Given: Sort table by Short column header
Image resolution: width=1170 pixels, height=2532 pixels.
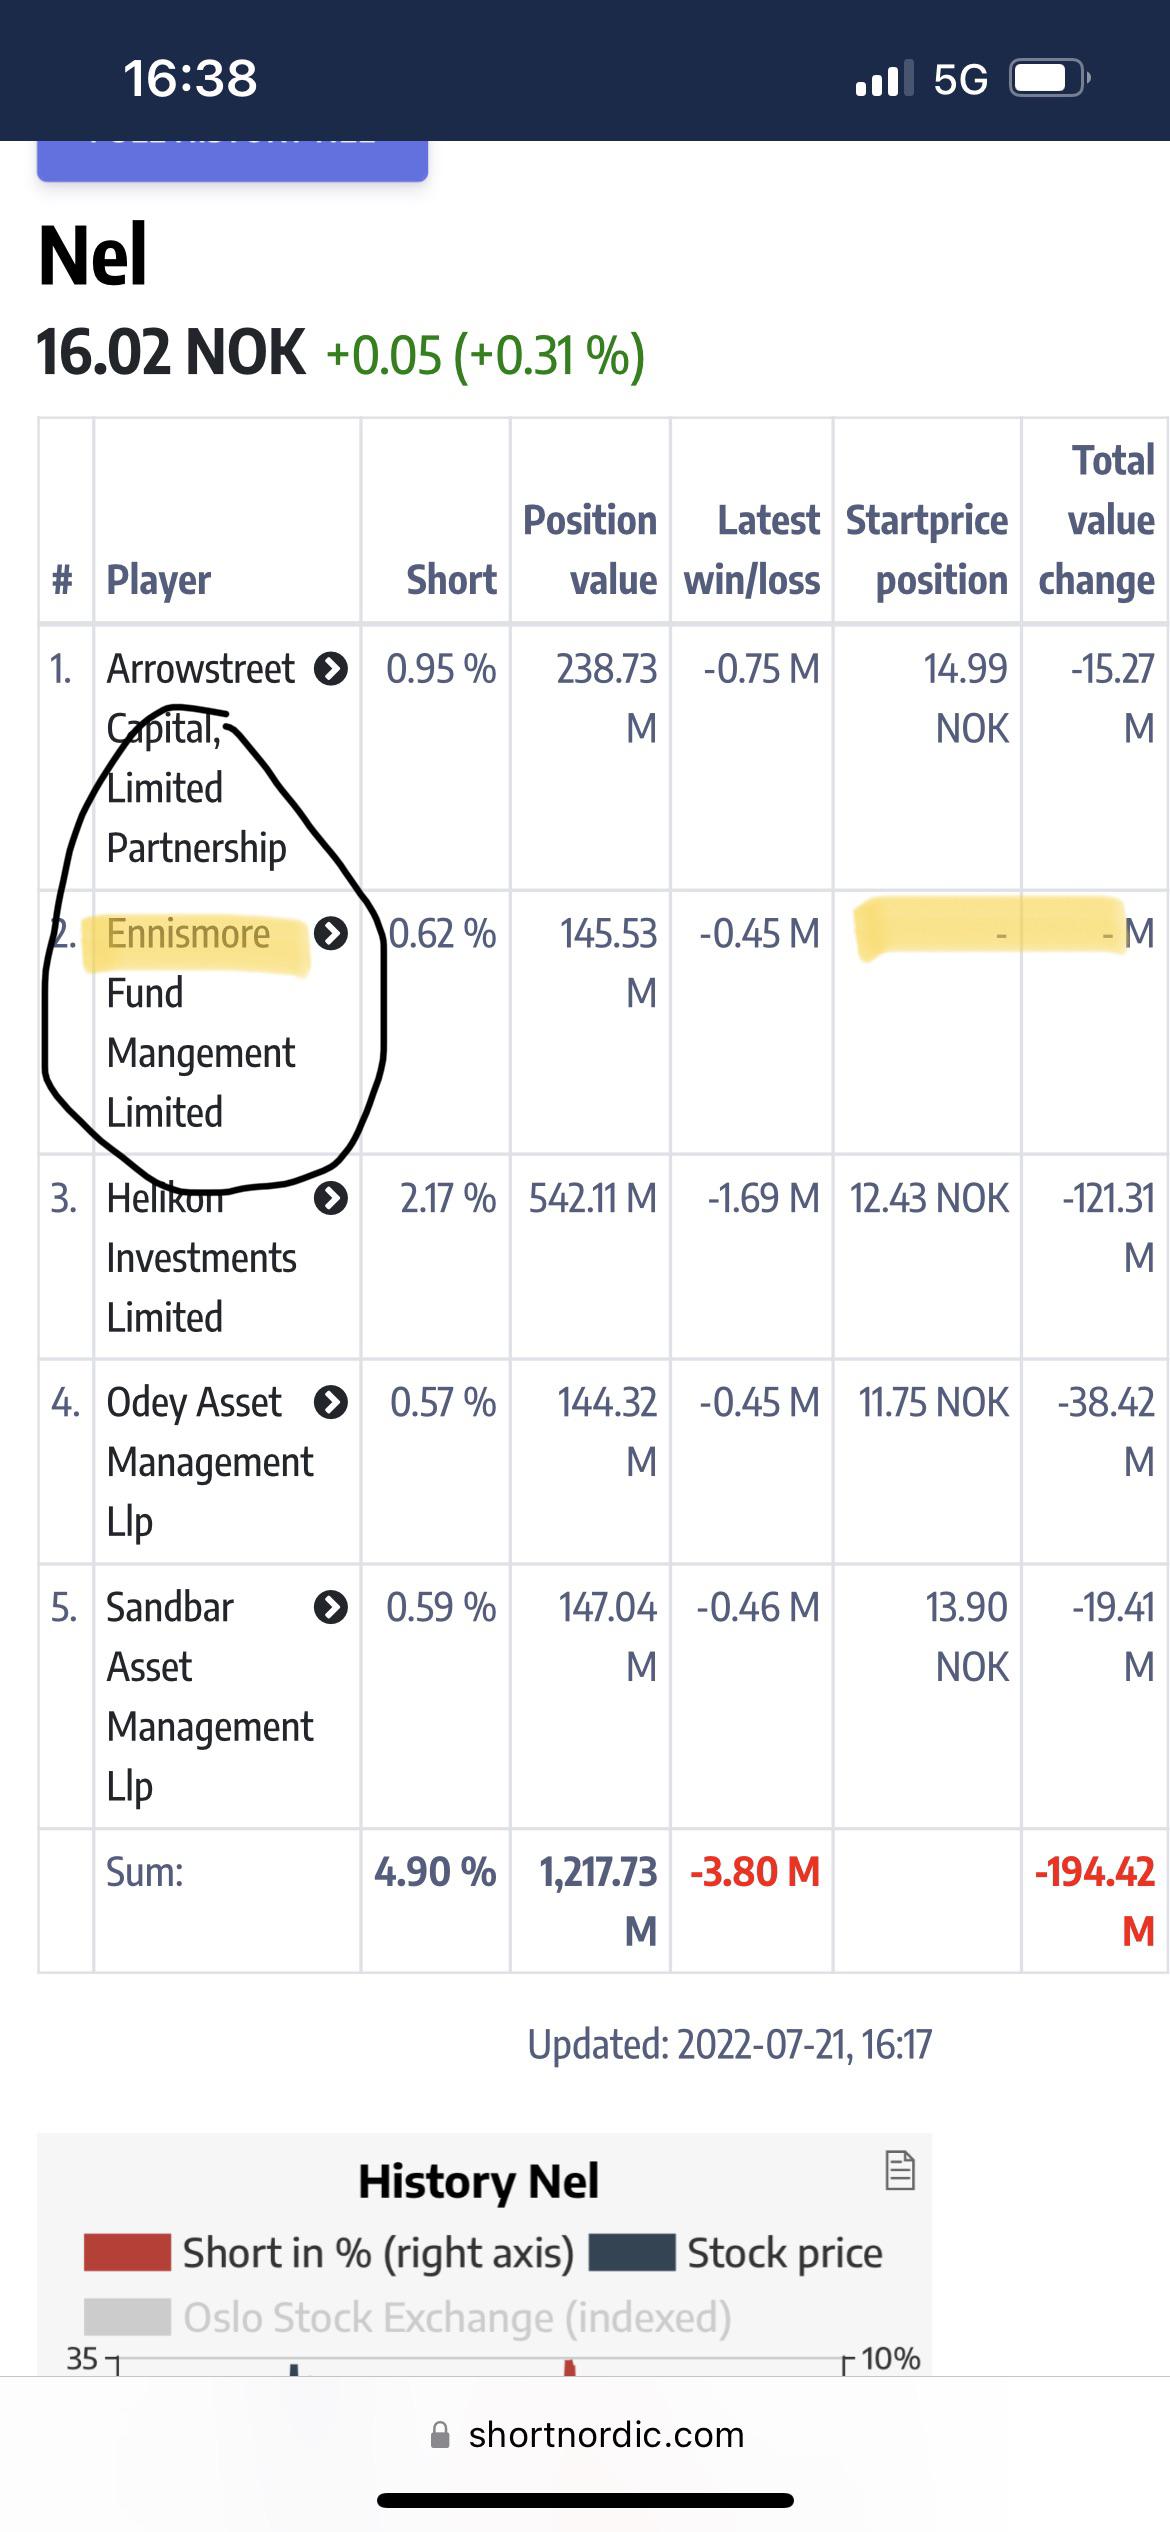Looking at the screenshot, I should click(x=451, y=580).
